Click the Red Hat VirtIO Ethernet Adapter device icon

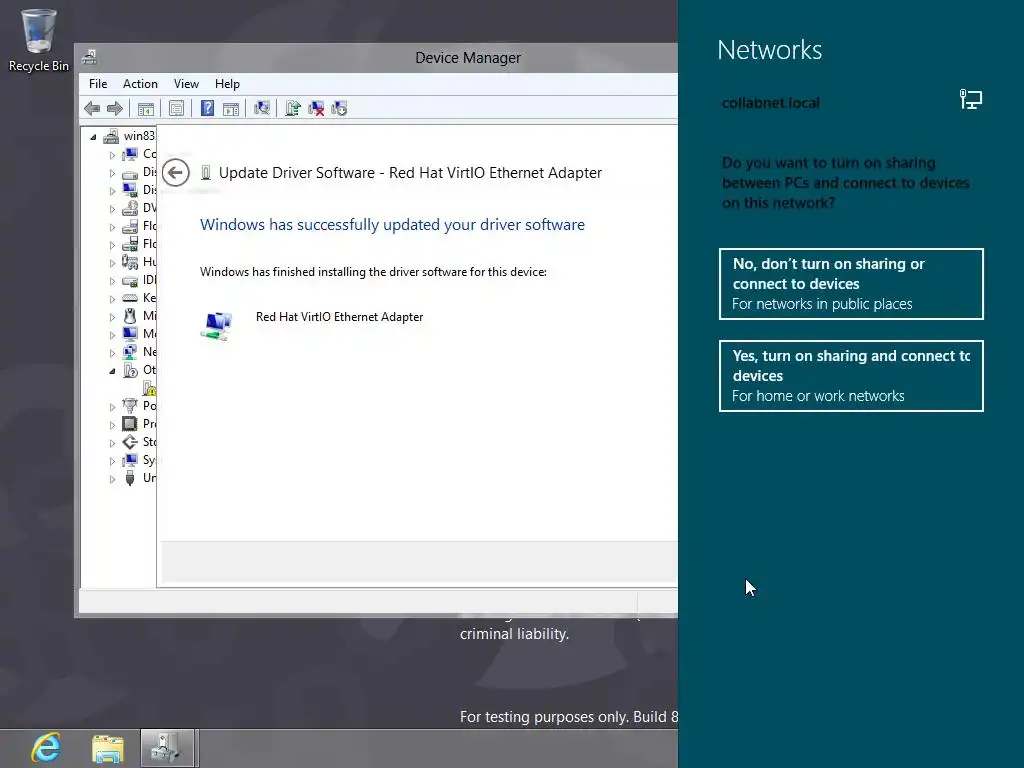tap(216, 325)
